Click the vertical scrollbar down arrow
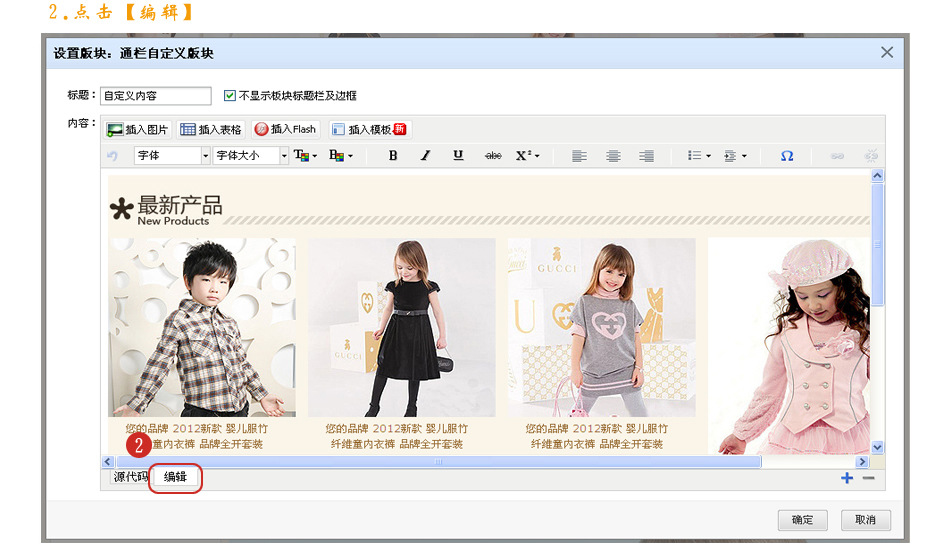The height and width of the screenshot is (558, 950). (x=877, y=447)
